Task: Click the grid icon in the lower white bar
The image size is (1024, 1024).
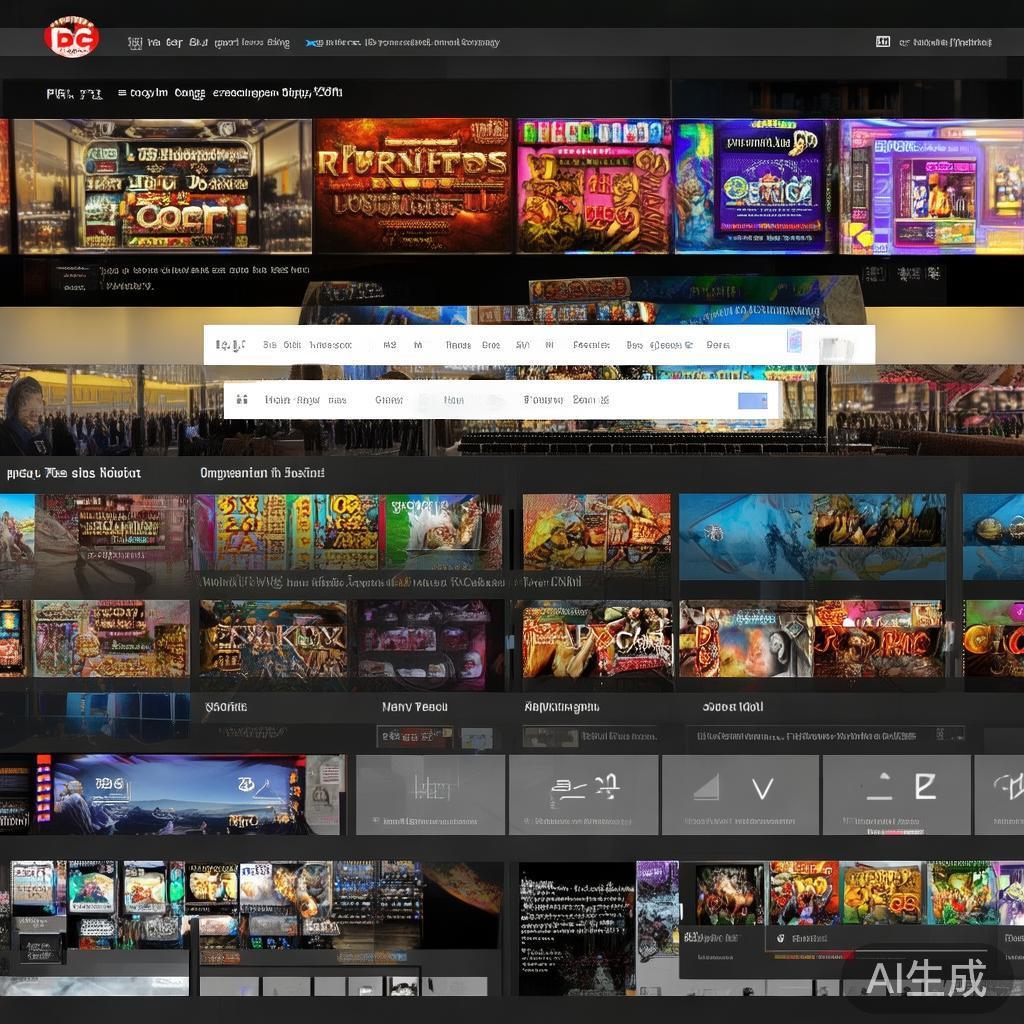Action: [x=241, y=400]
